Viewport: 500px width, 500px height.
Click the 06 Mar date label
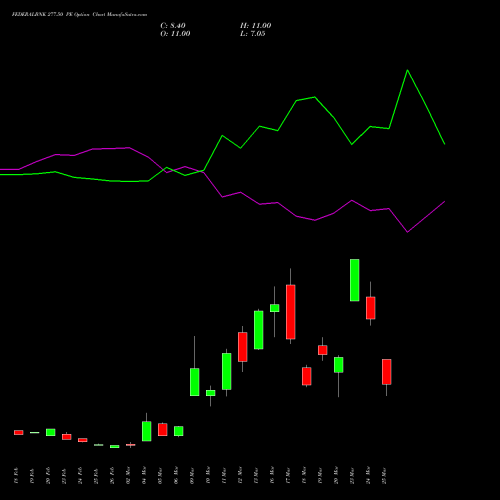[x=176, y=476]
